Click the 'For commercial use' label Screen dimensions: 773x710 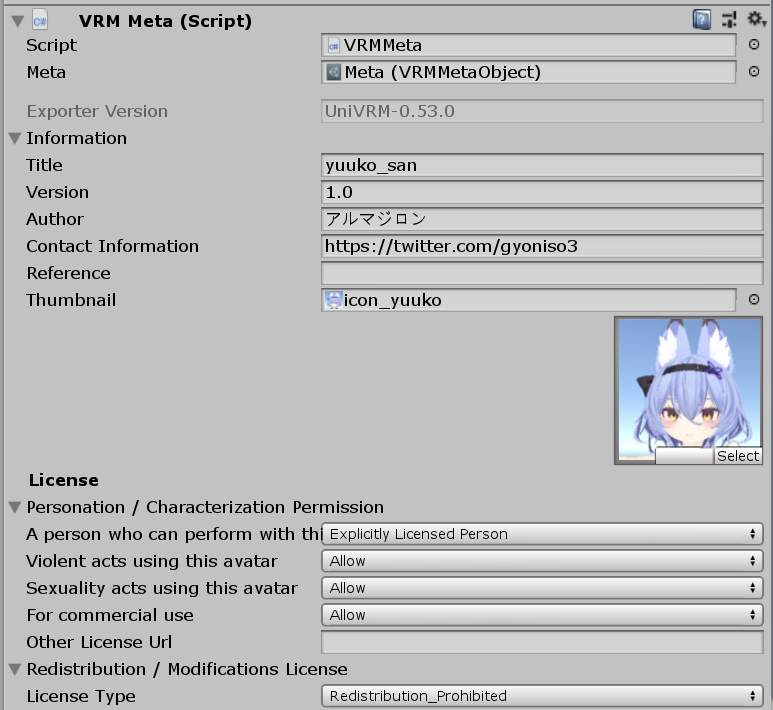(110, 615)
